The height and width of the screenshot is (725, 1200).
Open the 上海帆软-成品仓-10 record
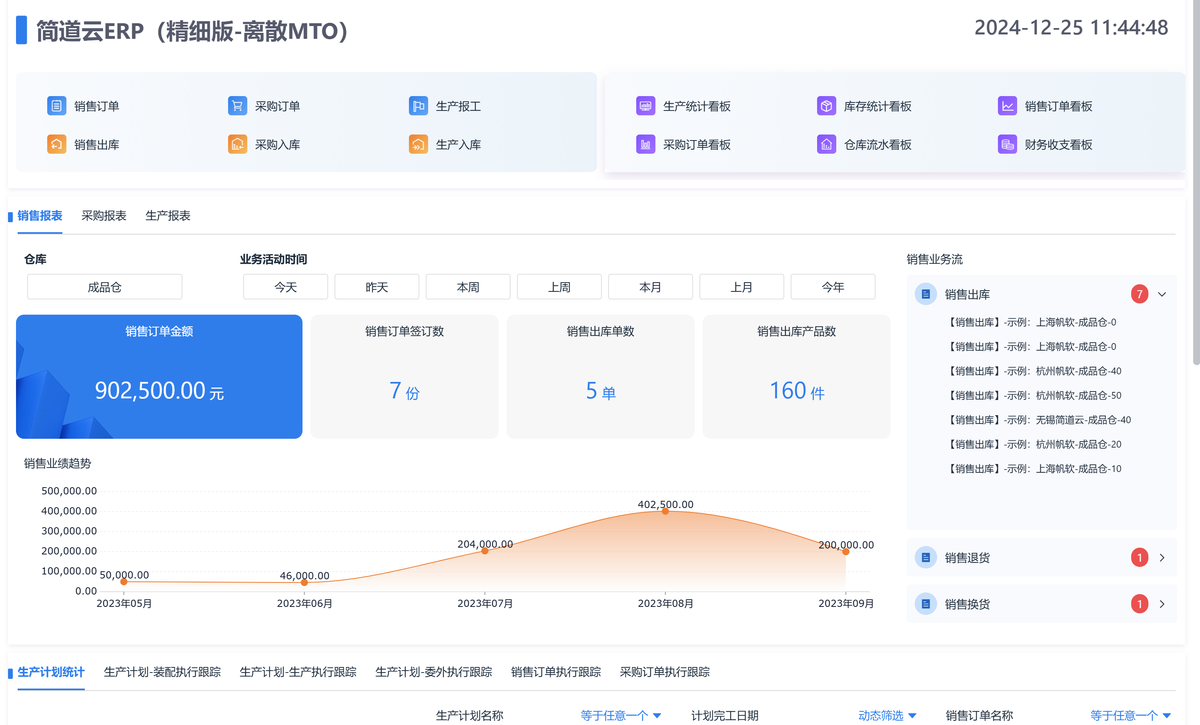(x=1033, y=469)
